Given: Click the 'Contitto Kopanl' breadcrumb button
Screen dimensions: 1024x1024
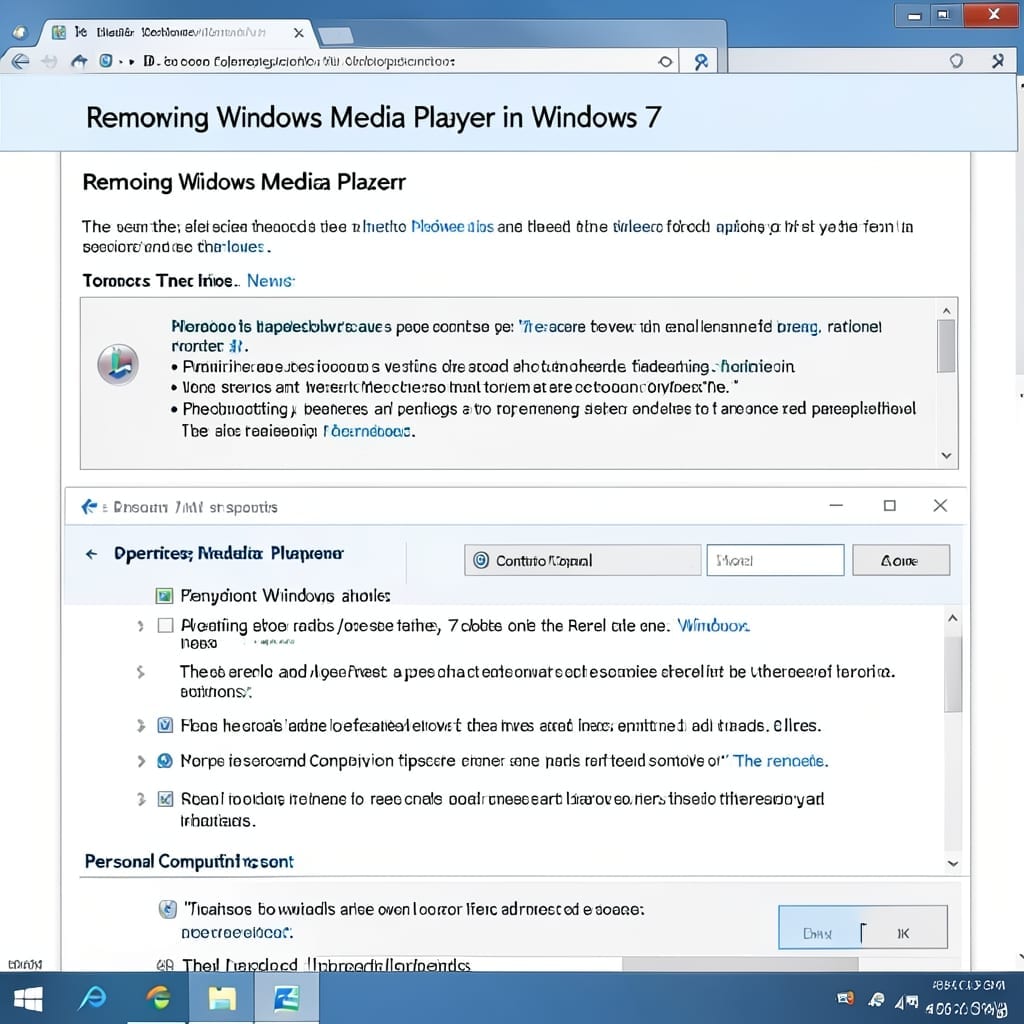Looking at the screenshot, I should point(583,560).
